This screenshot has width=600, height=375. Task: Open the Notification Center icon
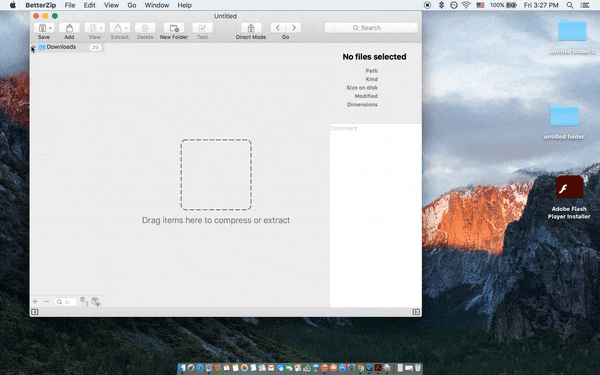[585, 5]
